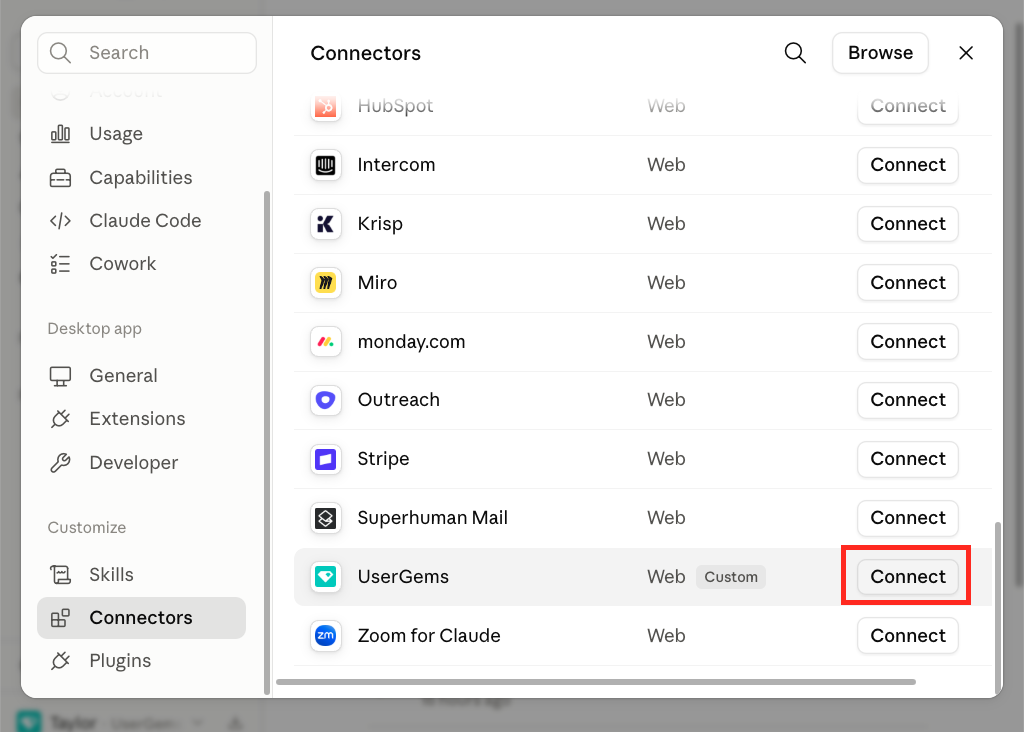Click the Browse connectors button
This screenshot has width=1024, height=732.
880,53
